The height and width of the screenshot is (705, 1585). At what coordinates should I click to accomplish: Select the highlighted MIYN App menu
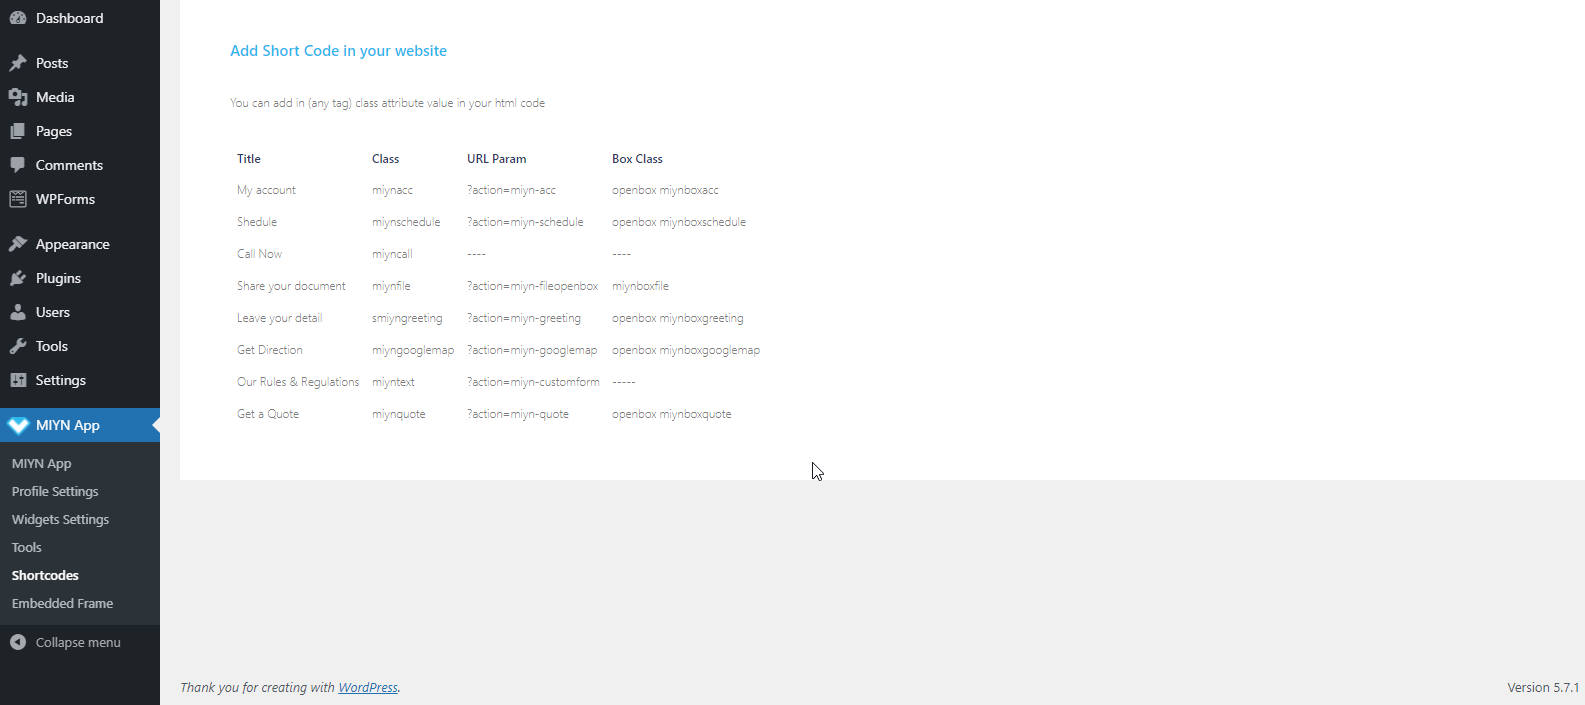click(80, 425)
